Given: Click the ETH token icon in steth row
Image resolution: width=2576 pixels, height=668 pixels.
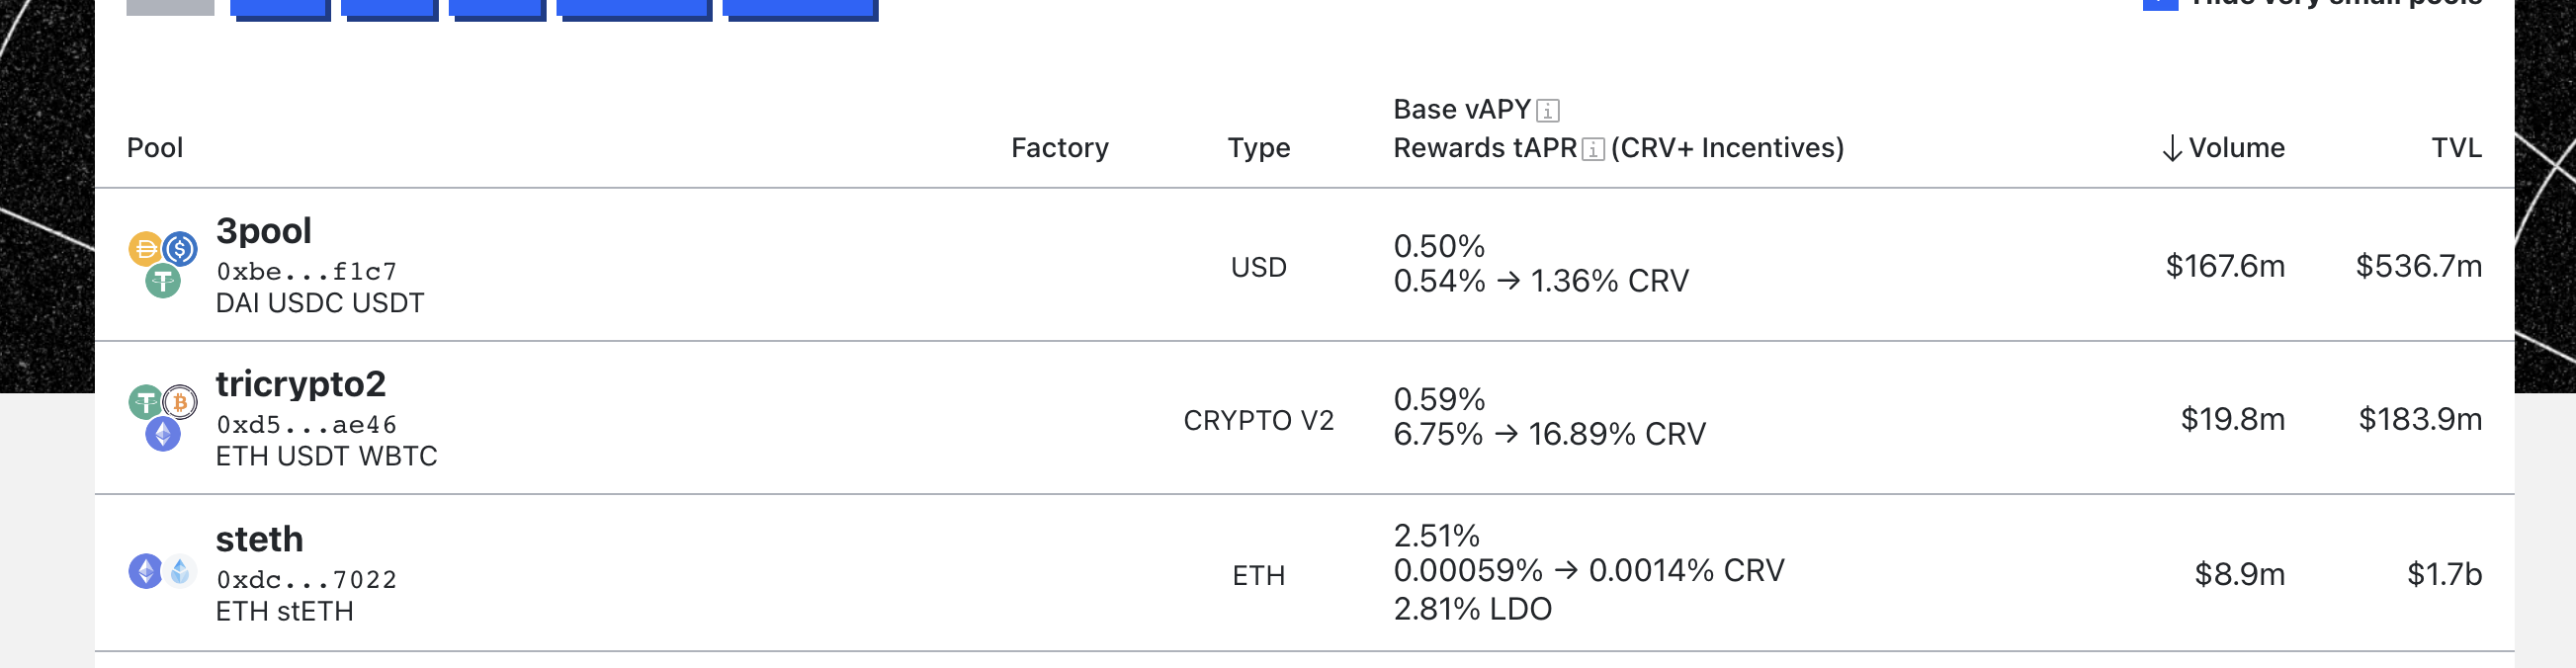Looking at the screenshot, I should pyautogui.click(x=146, y=571).
